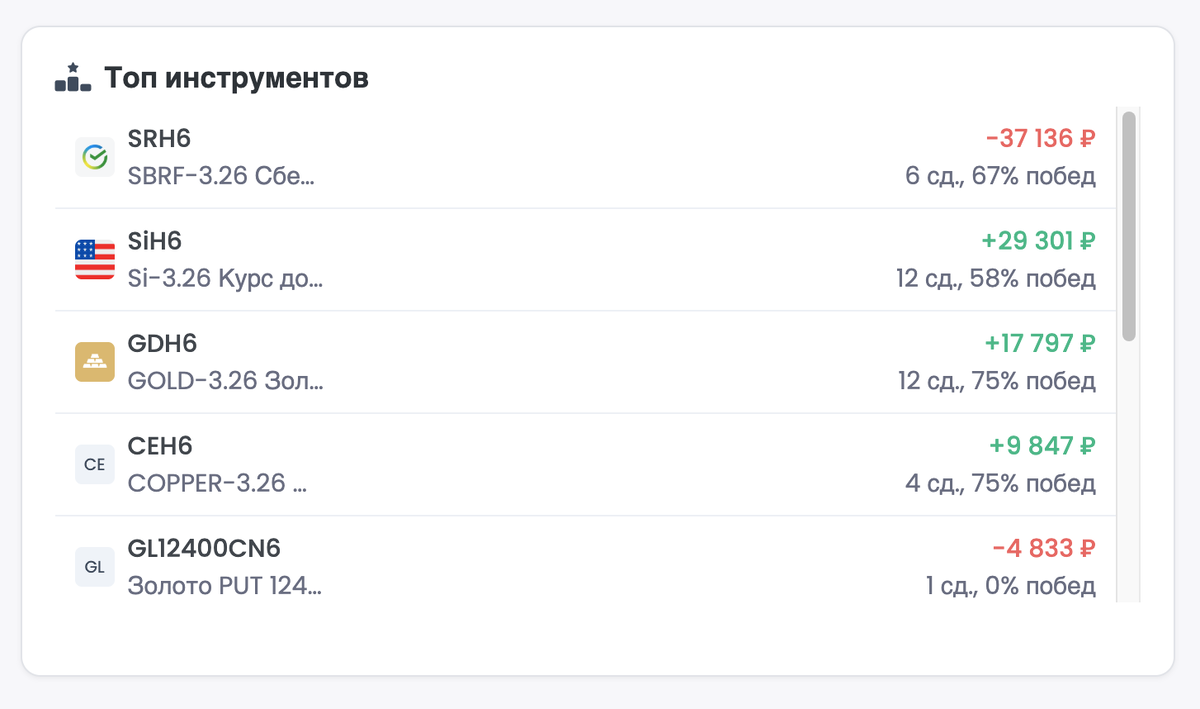Click the ranking podium icon beside the header
Image resolution: width=1200 pixels, height=709 pixels.
pyautogui.click(x=71, y=76)
